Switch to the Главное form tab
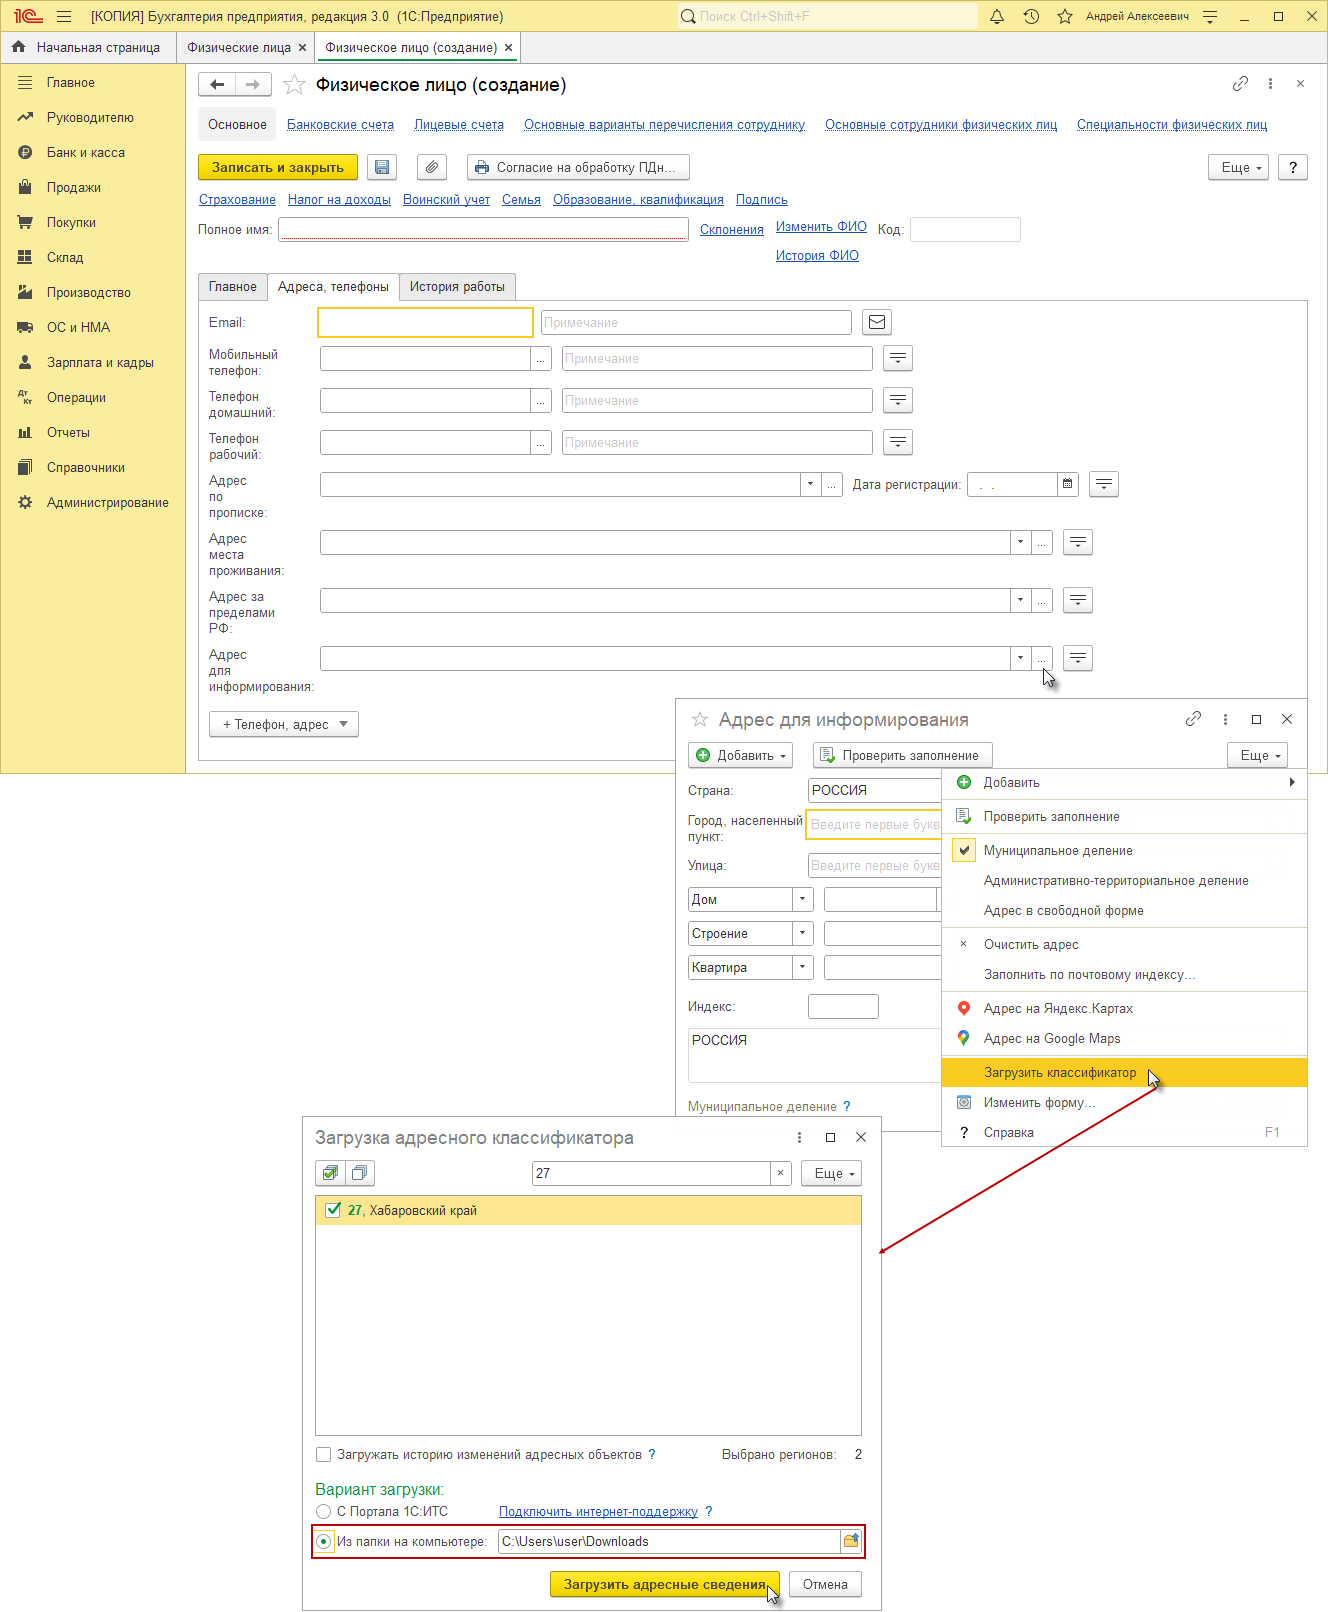The image size is (1328, 1612). [233, 287]
